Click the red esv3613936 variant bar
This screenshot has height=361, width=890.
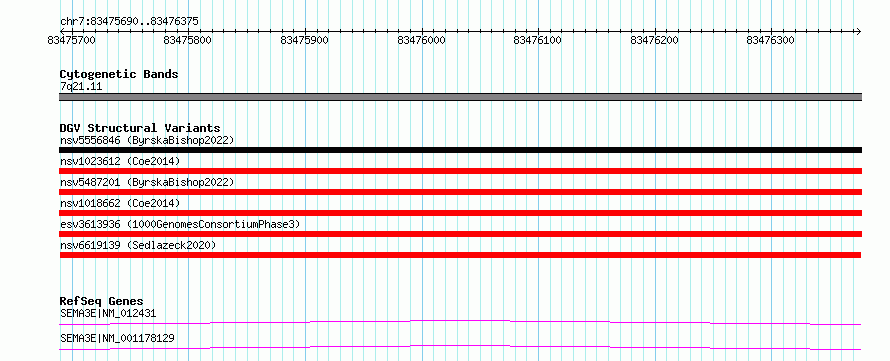[460, 234]
